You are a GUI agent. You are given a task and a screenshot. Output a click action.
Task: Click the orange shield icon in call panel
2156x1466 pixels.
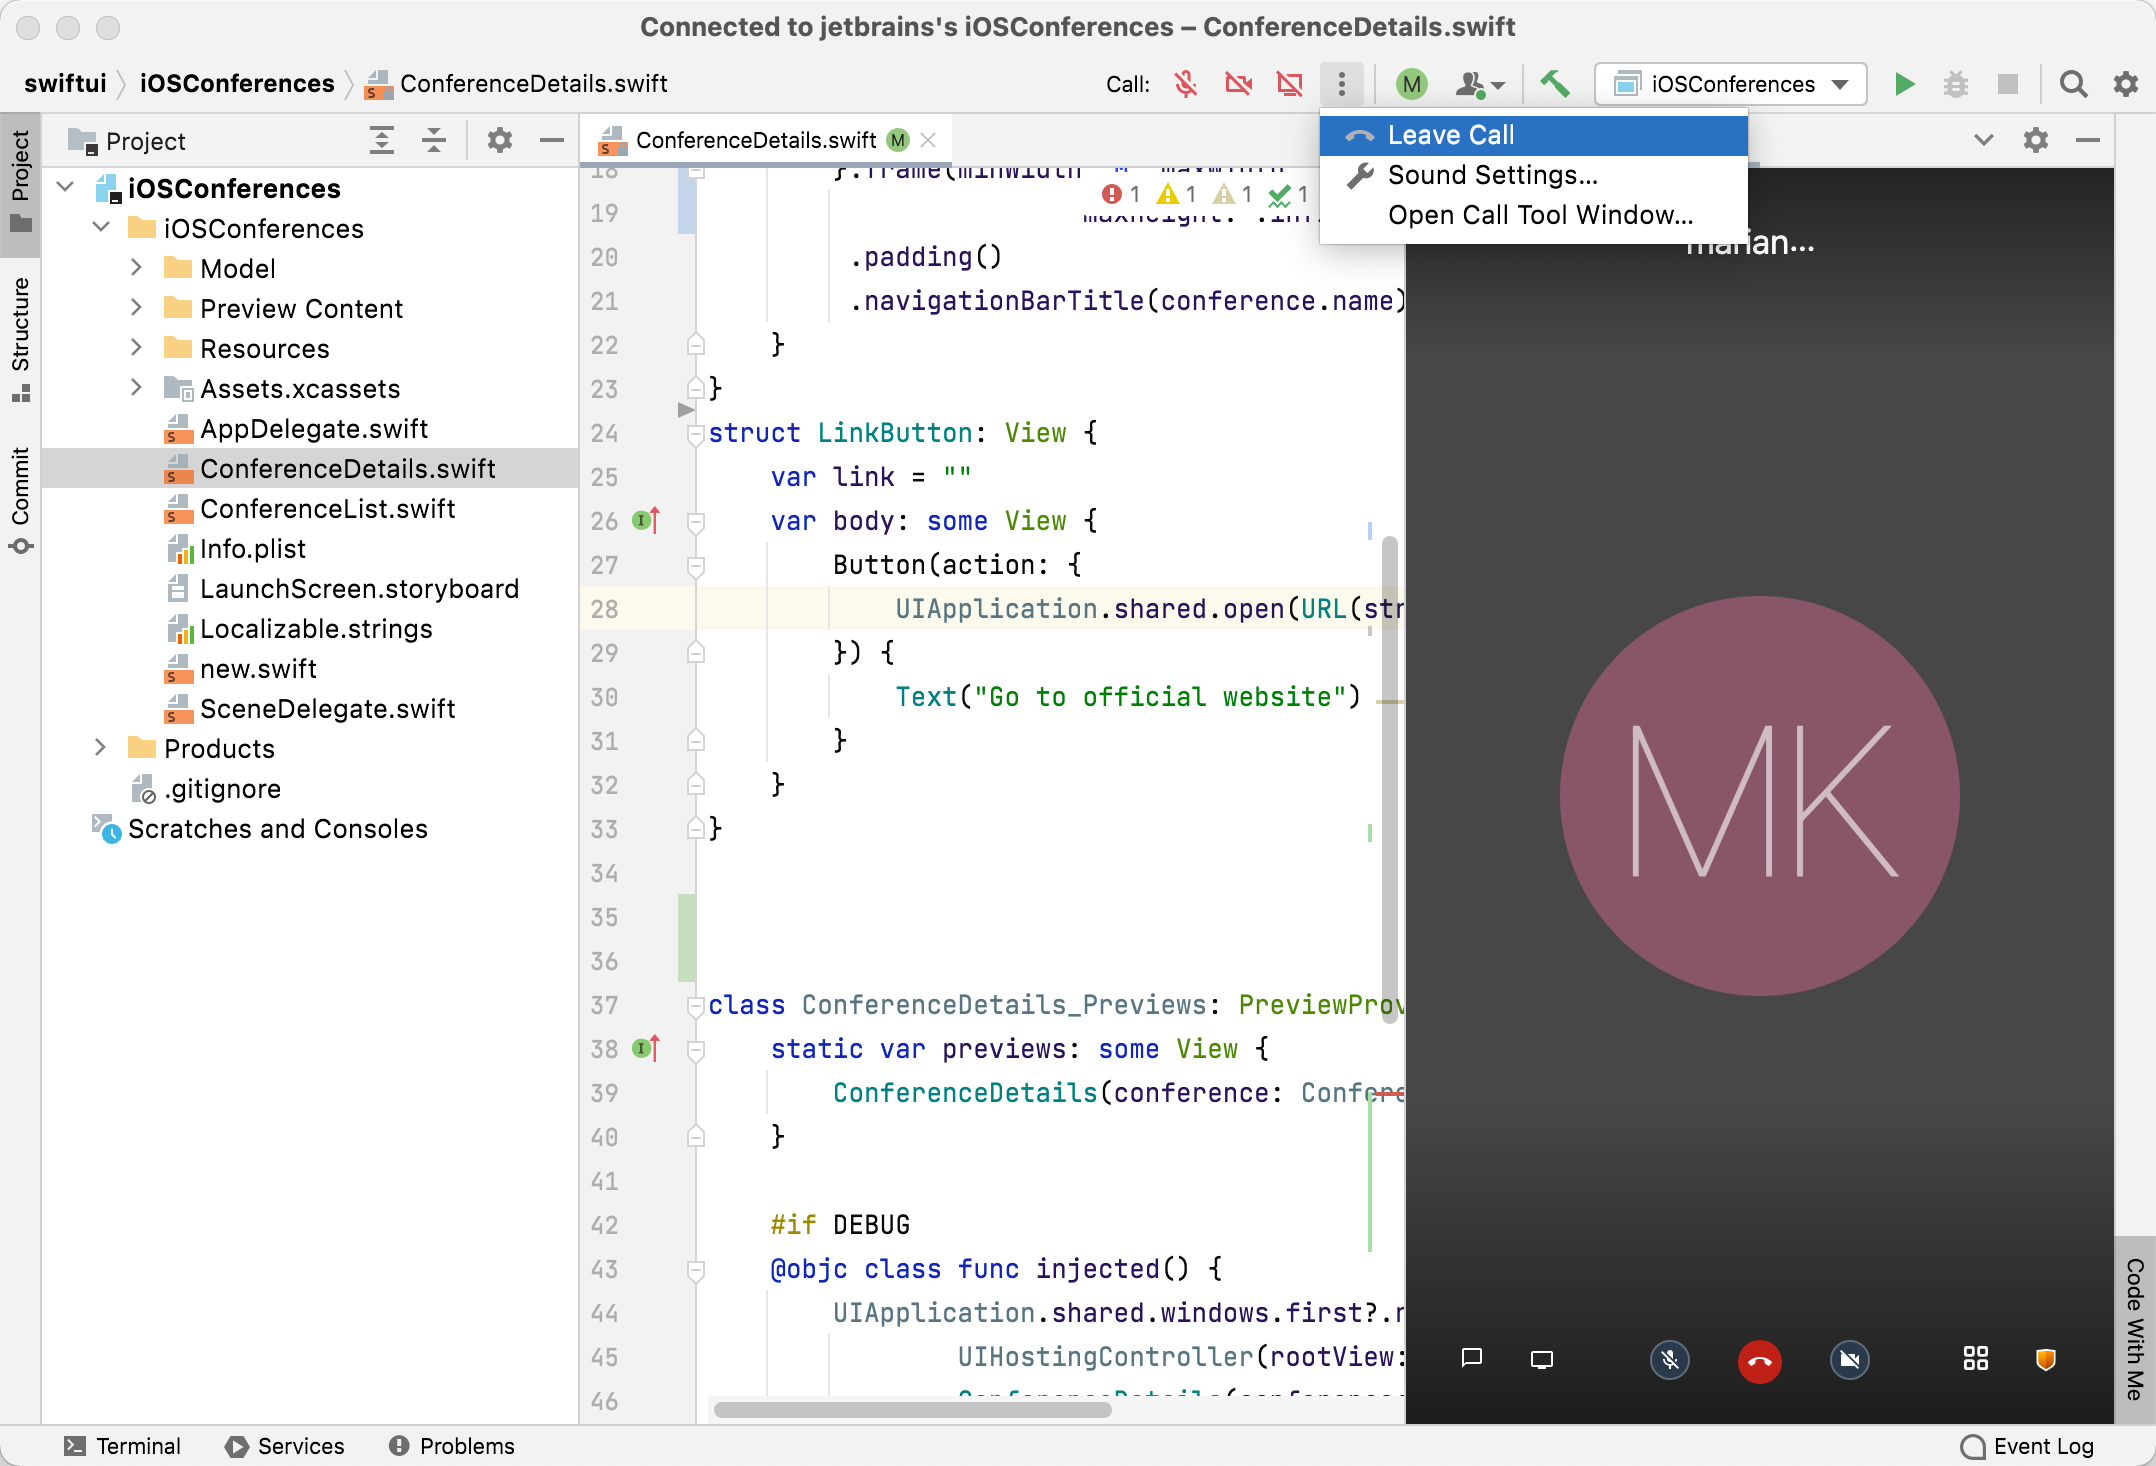(x=2046, y=1359)
